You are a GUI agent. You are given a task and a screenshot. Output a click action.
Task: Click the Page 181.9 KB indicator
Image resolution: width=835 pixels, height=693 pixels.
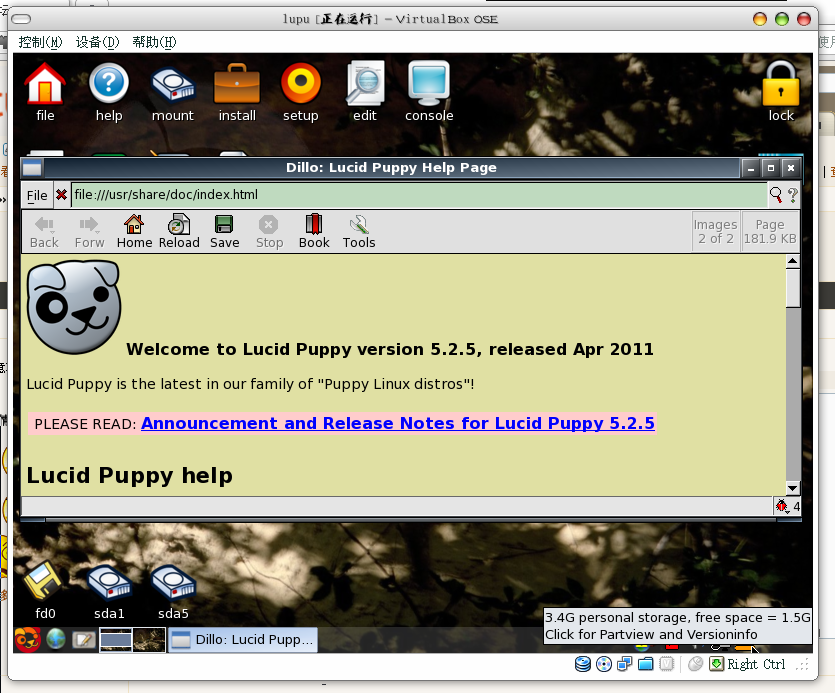tap(770, 232)
